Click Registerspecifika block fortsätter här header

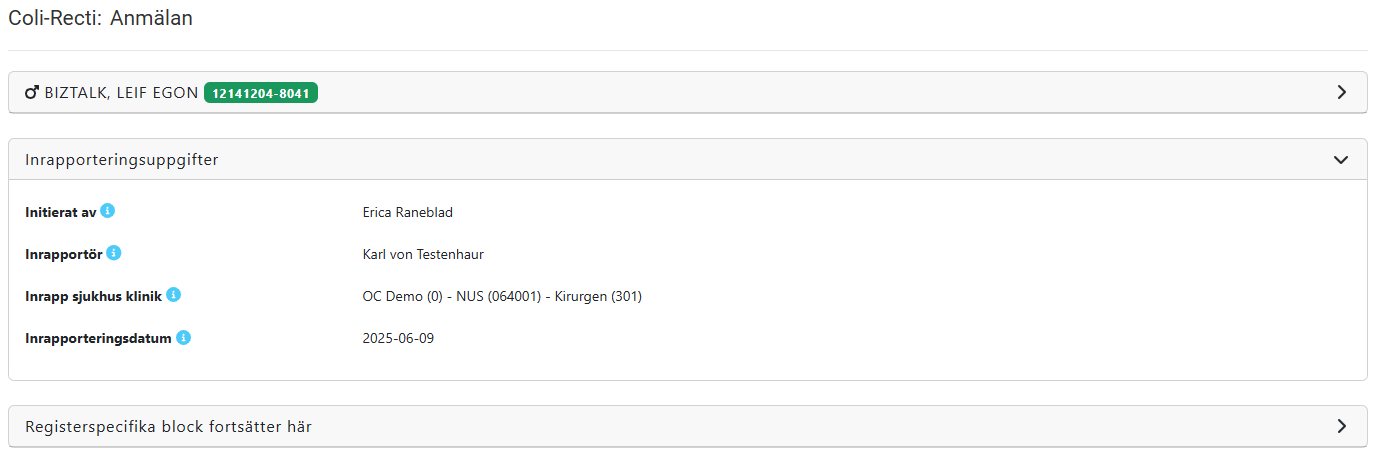pos(168,427)
